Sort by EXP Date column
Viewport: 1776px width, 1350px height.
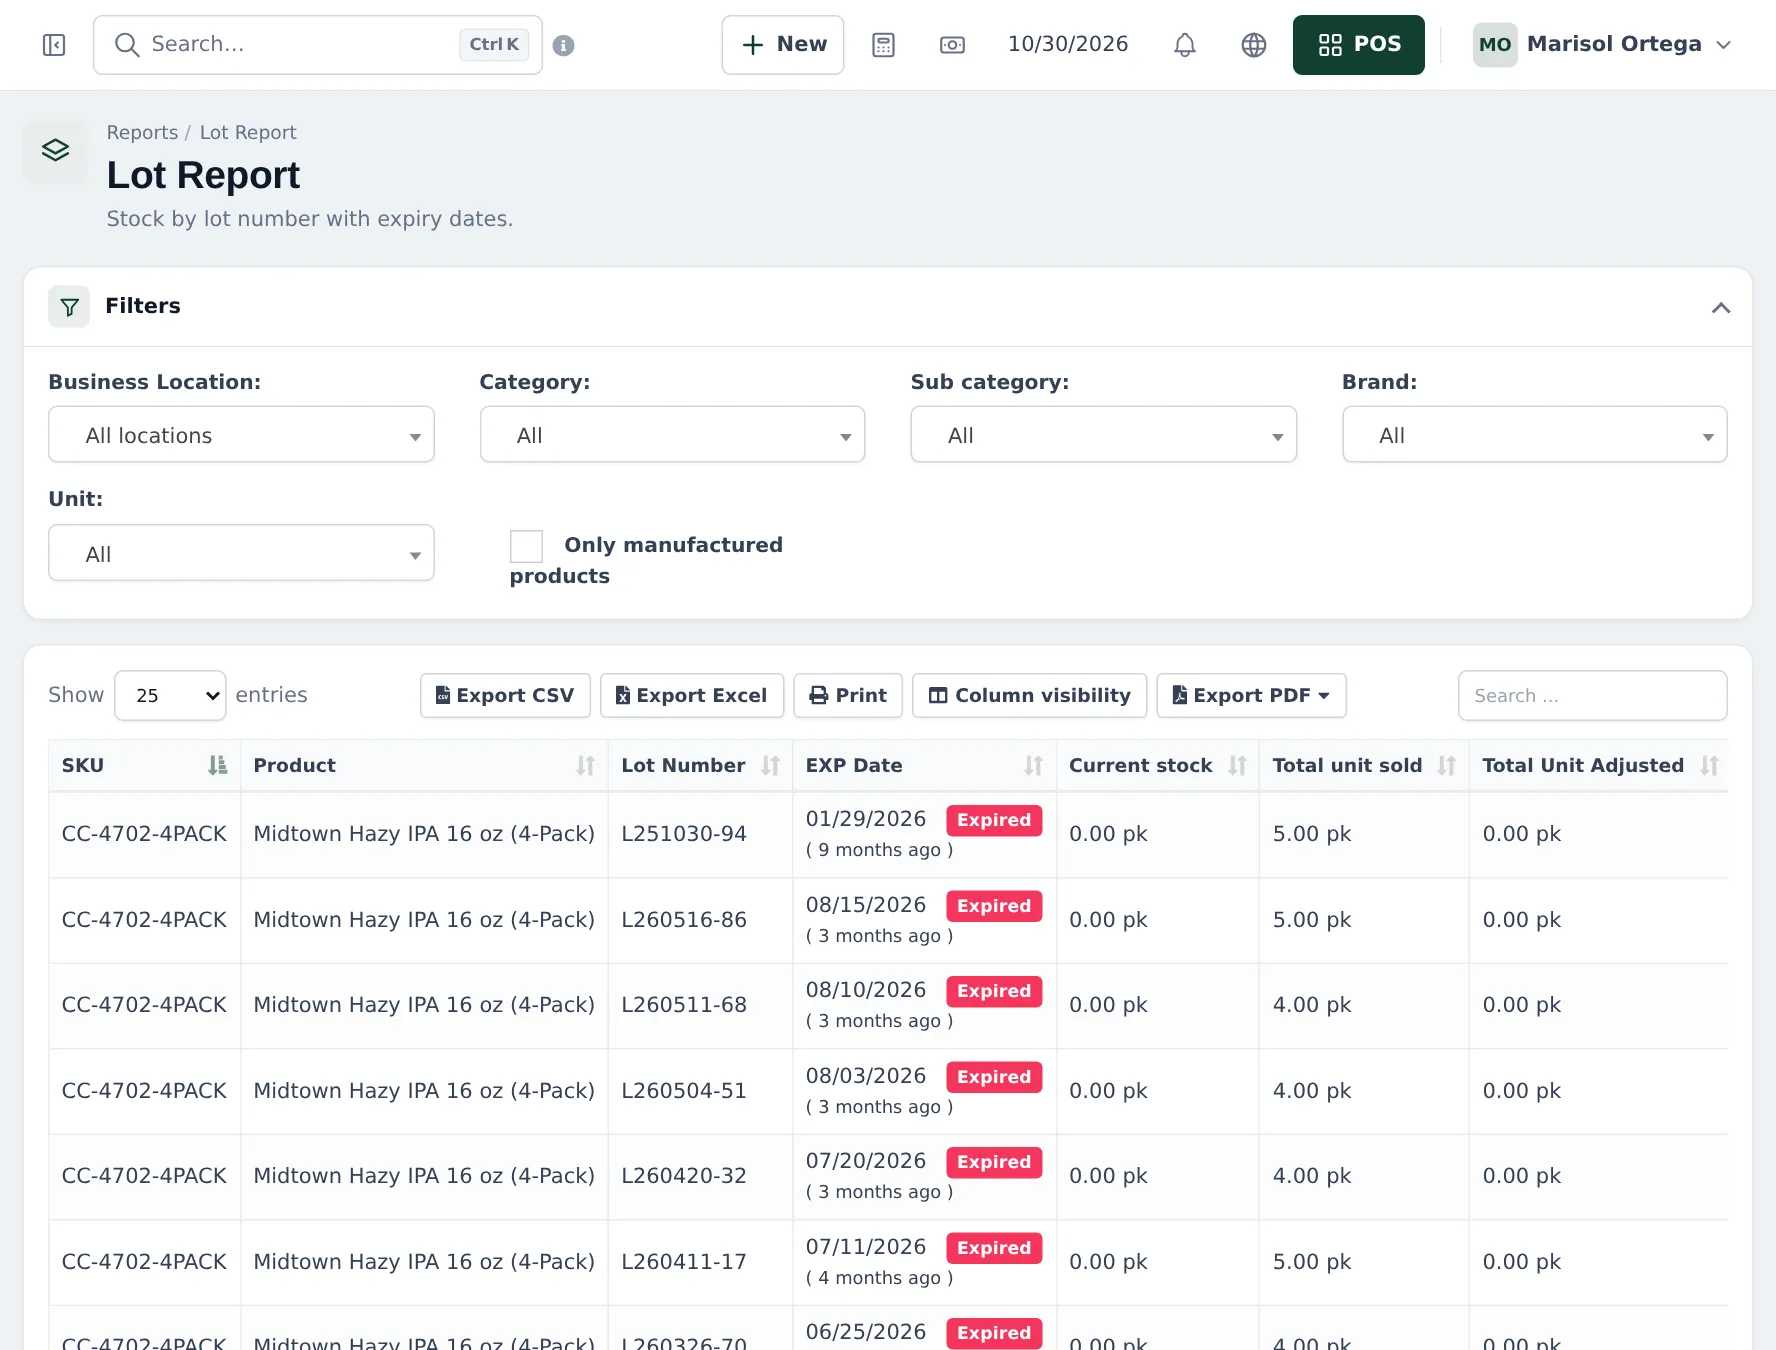coord(924,766)
